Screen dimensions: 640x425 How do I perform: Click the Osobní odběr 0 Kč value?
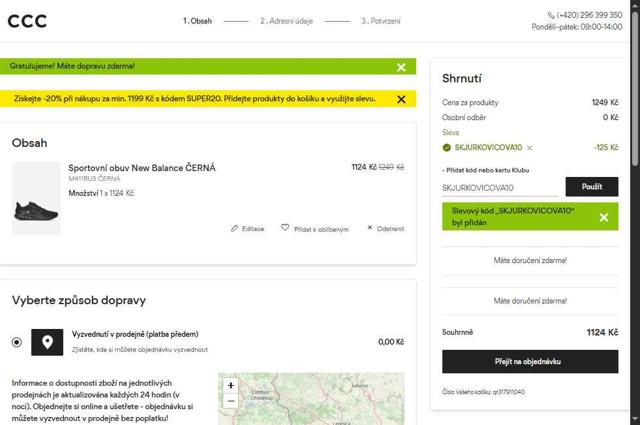[x=611, y=118]
